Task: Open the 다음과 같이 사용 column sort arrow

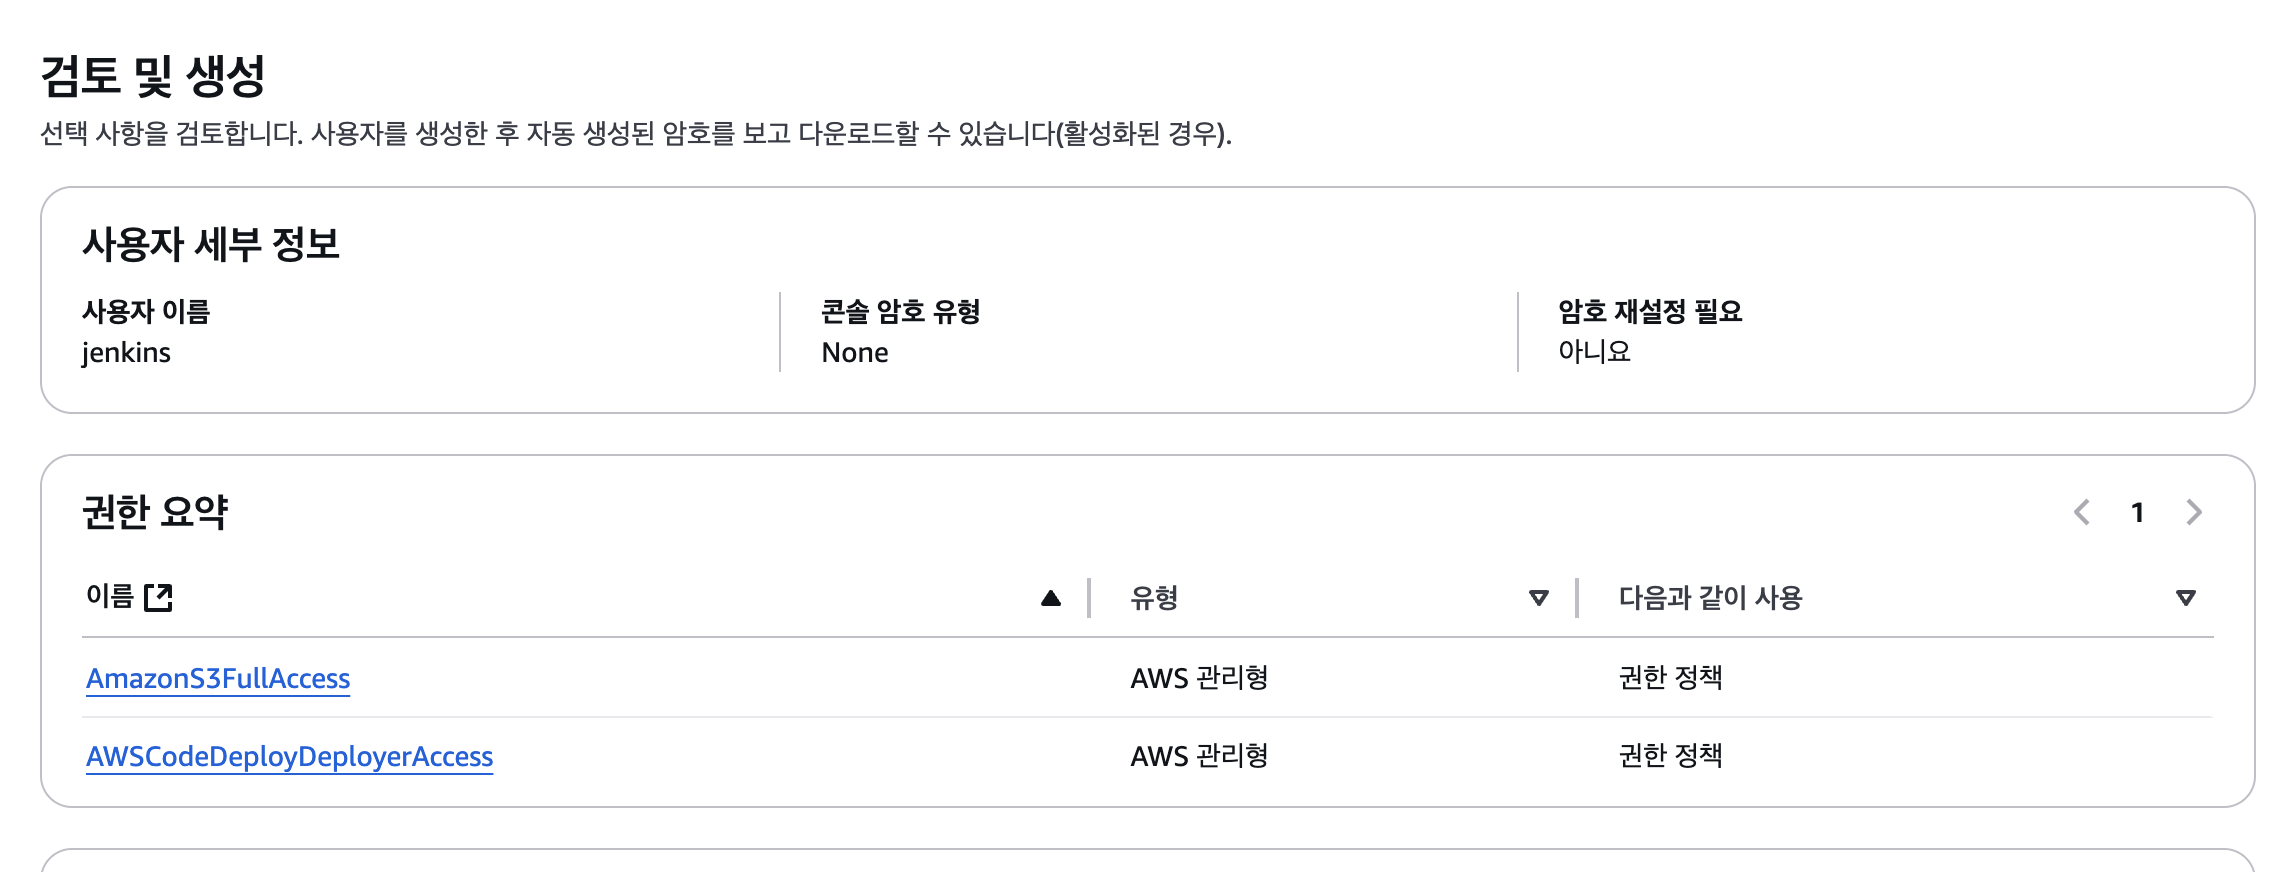Action: pos(2185,598)
